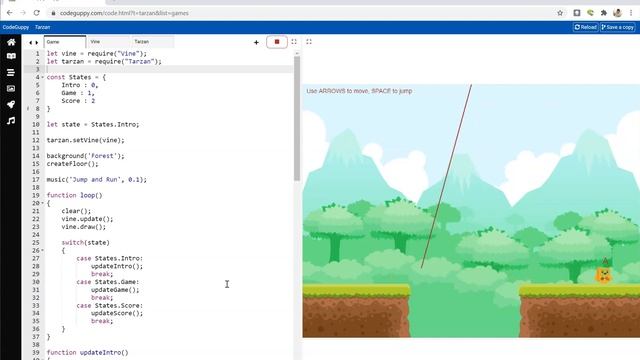Click line number 17 in the gutter
Viewport: 640px width, 360px height.
(x=36, y=180)
